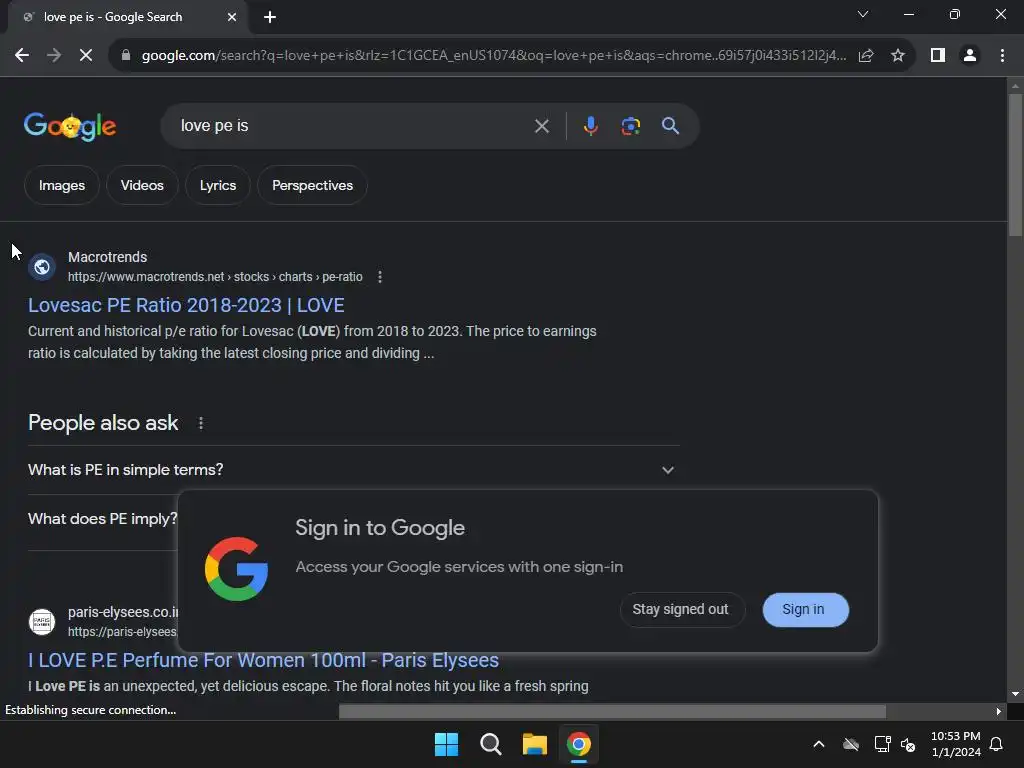Close the 'love pe is' tab
This screenshot has width=1024, height=768.
tap(232, 17)
